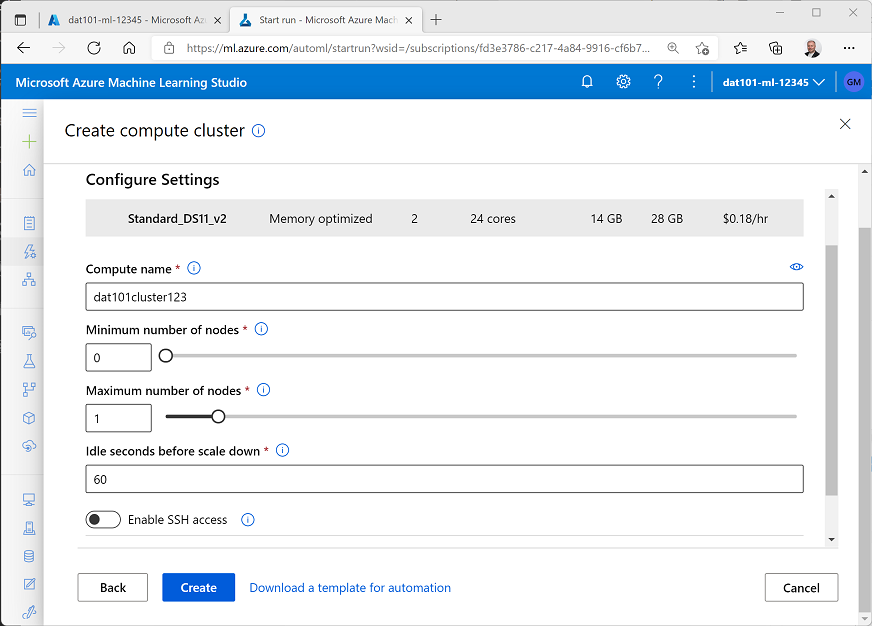Open the dat101-ml-12345 workspace dropdown
Screen dimensions: 872x626
[x=772, y=81]
